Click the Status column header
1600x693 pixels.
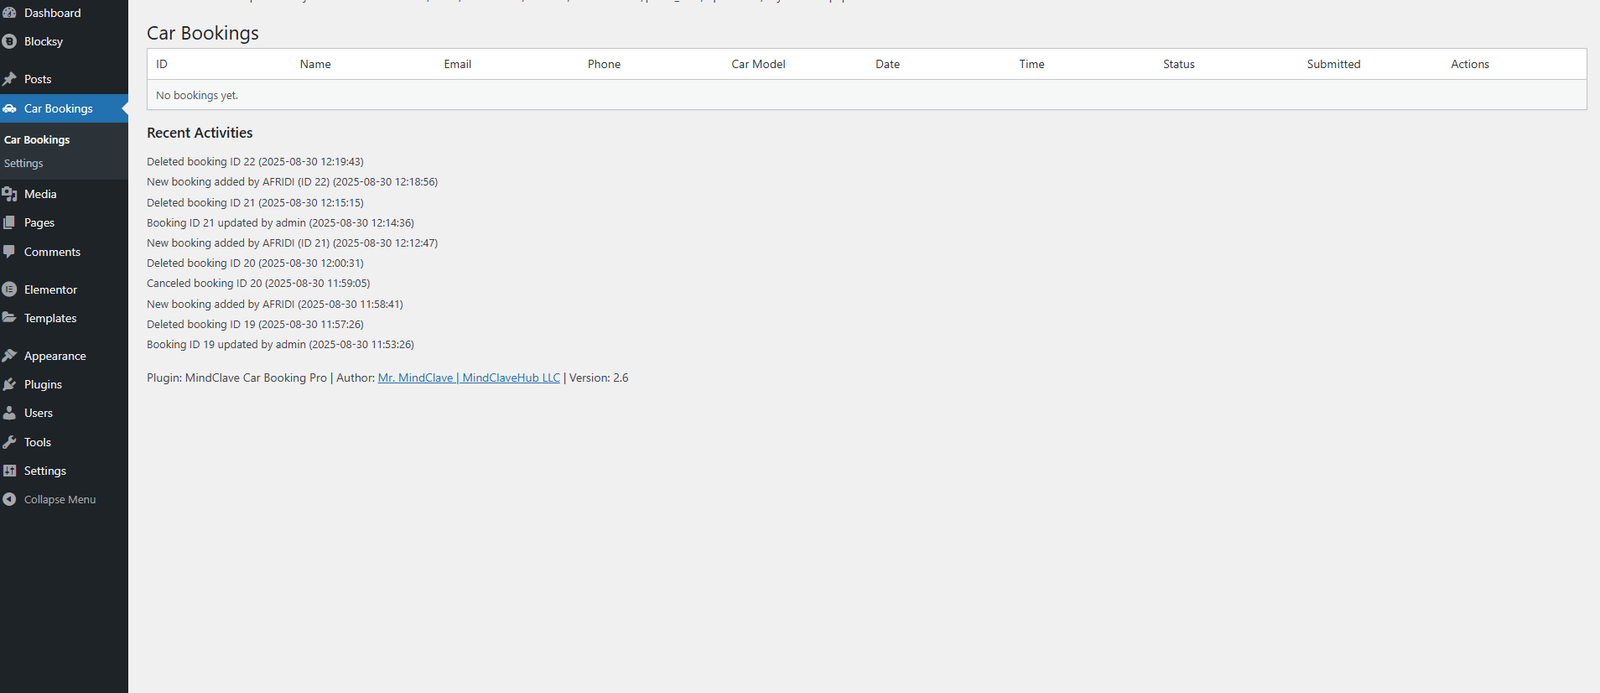pyautogui.click(x=1178, y=64)
